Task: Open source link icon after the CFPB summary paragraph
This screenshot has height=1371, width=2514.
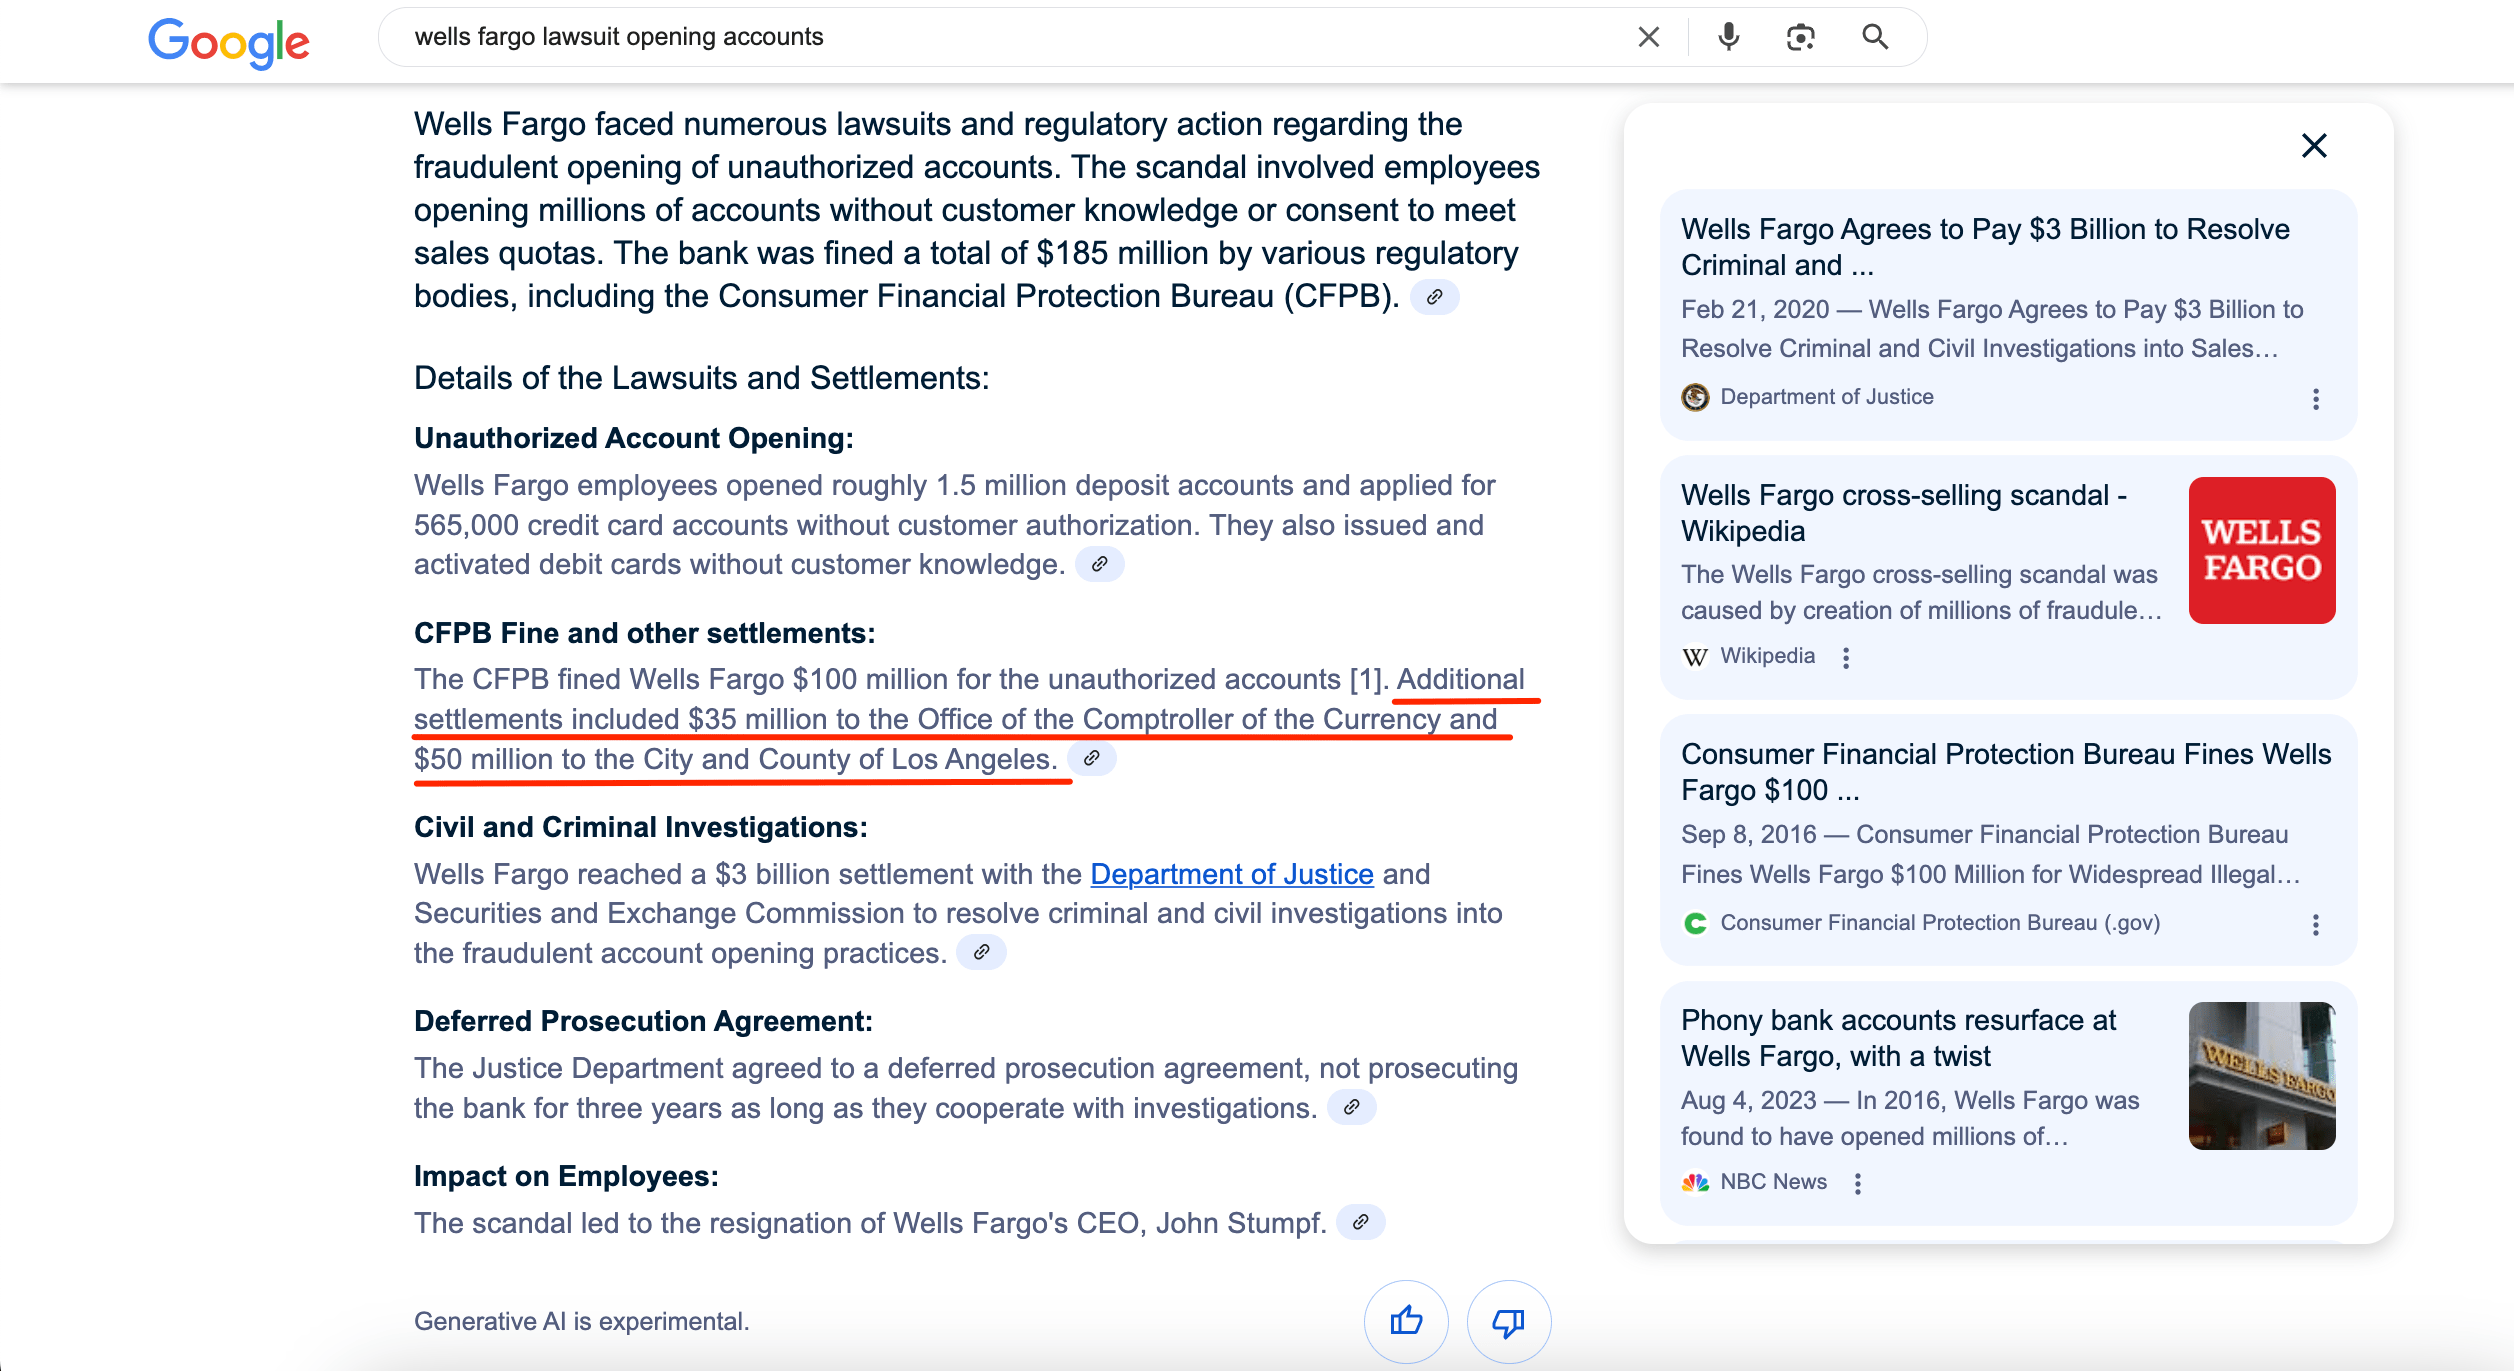Action: point(1434,297)
